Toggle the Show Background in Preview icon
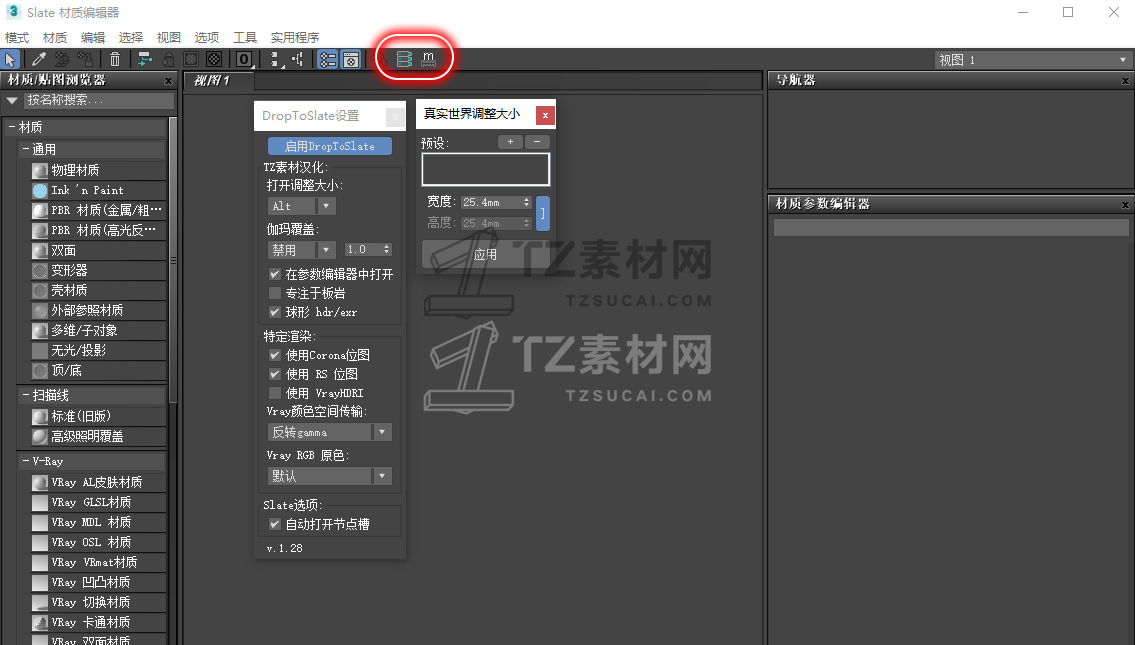This screenshot has height=645, width=1135. tap(214, 59)
